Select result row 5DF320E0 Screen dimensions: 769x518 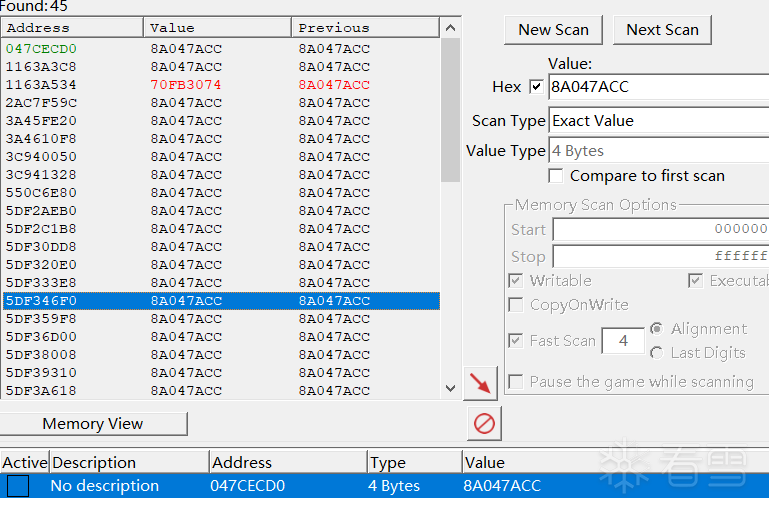tap(221, 264)
